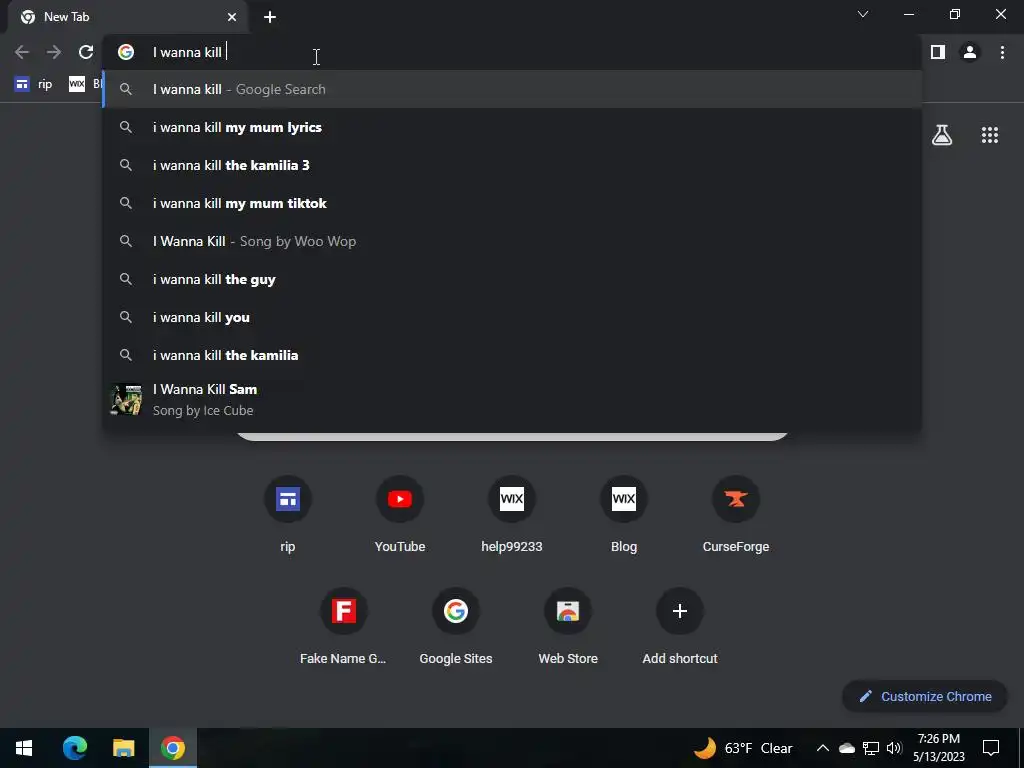Open the rip shortcut tile
1024x768 pixels.
(288, 515)
